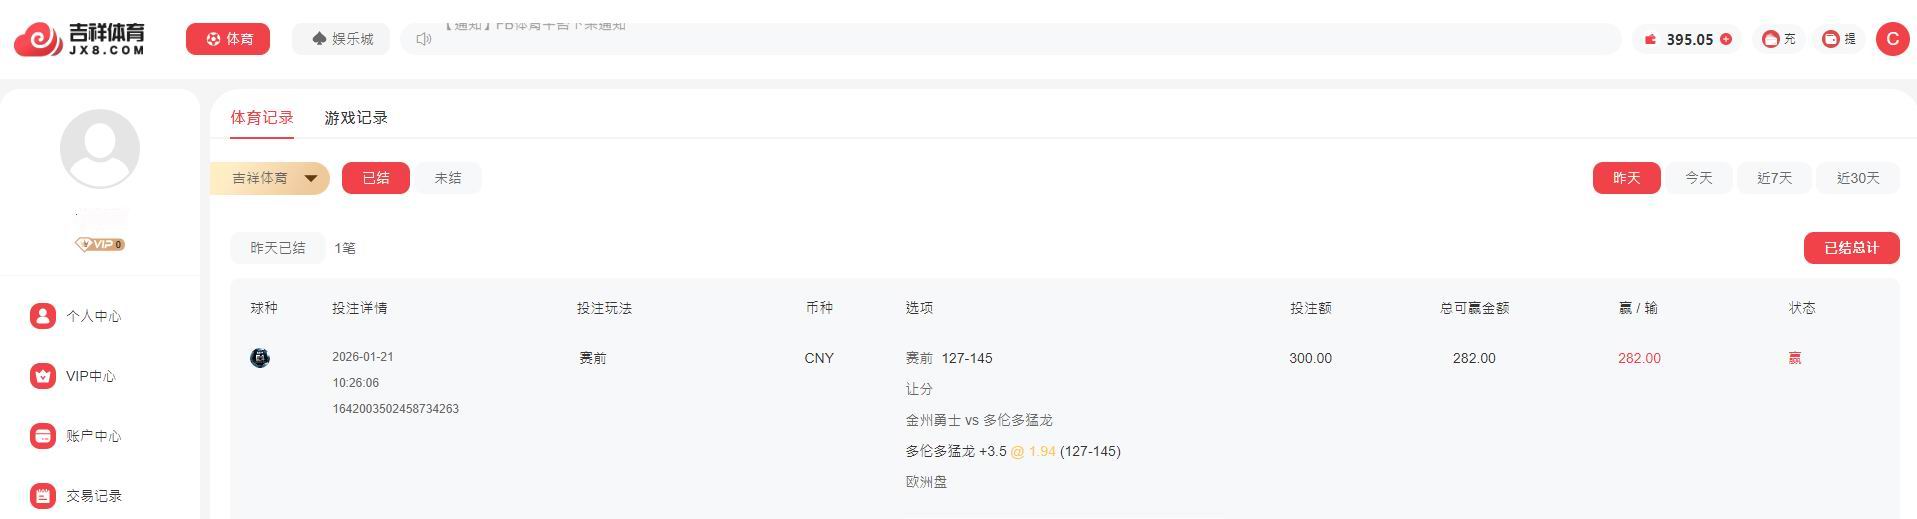Click the 吉祥体育 JX8.COM logo
Screen dimensions: 1917x519
[x=79, y=40]
